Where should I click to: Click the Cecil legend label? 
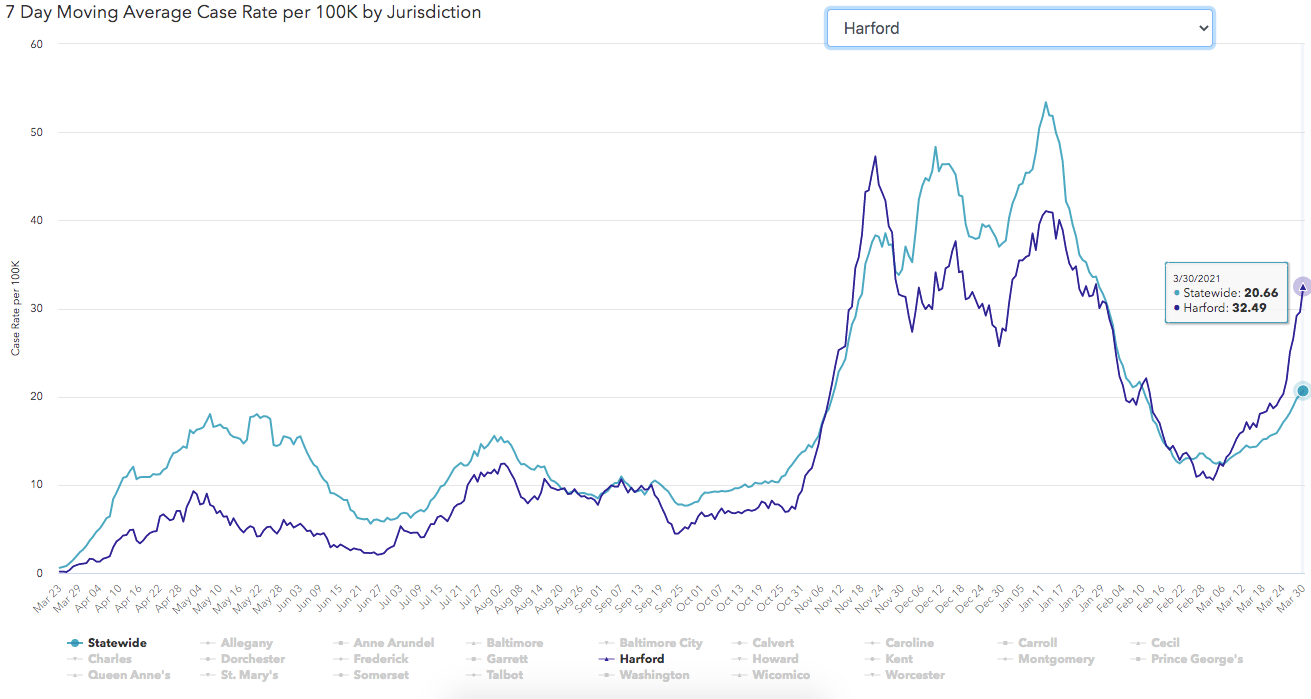[x=1166, y=643]
